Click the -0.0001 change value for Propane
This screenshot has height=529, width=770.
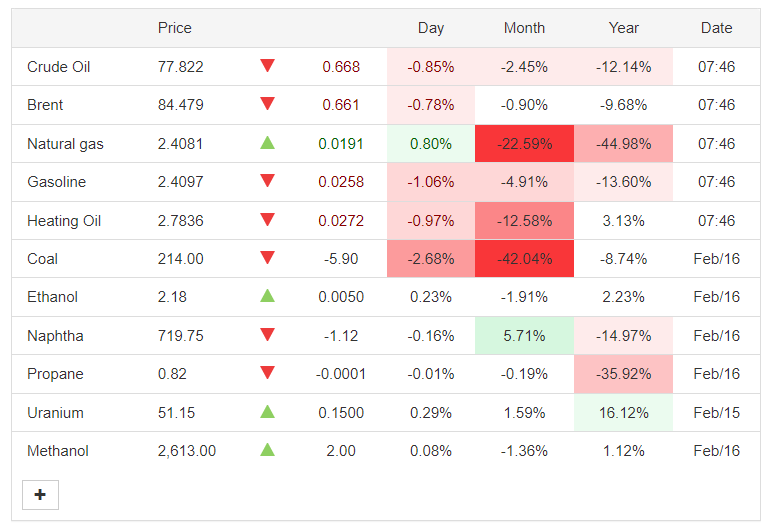pyautogui.click(x=341, y=374)
